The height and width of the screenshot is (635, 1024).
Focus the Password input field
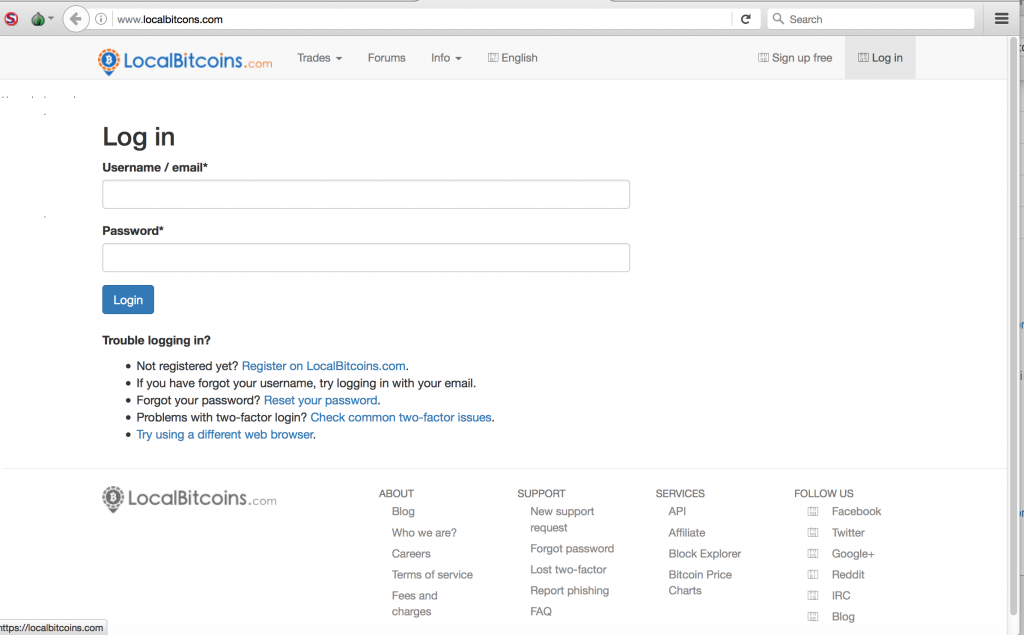coord(366,257)
